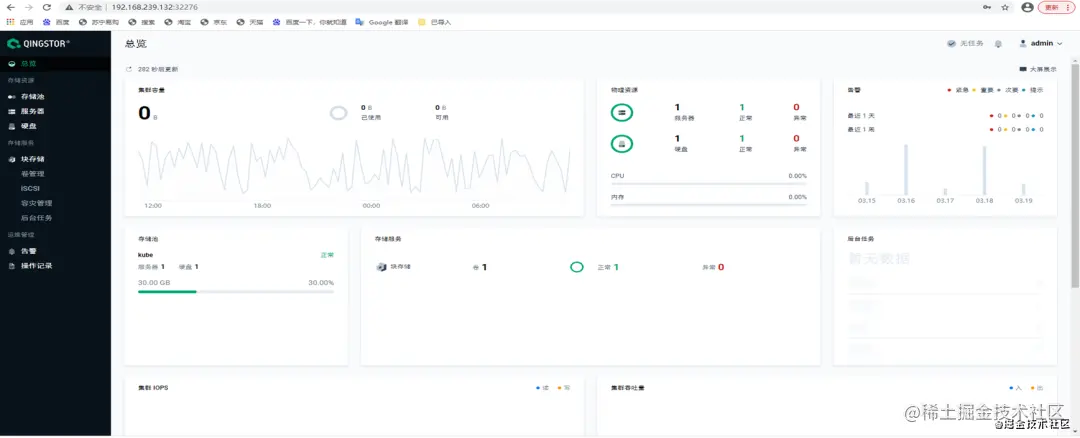1080x438 pixels.
Task: Click the capacity usage ring in 集群容量
Action: pyautogui.click(x=338, y=113)
